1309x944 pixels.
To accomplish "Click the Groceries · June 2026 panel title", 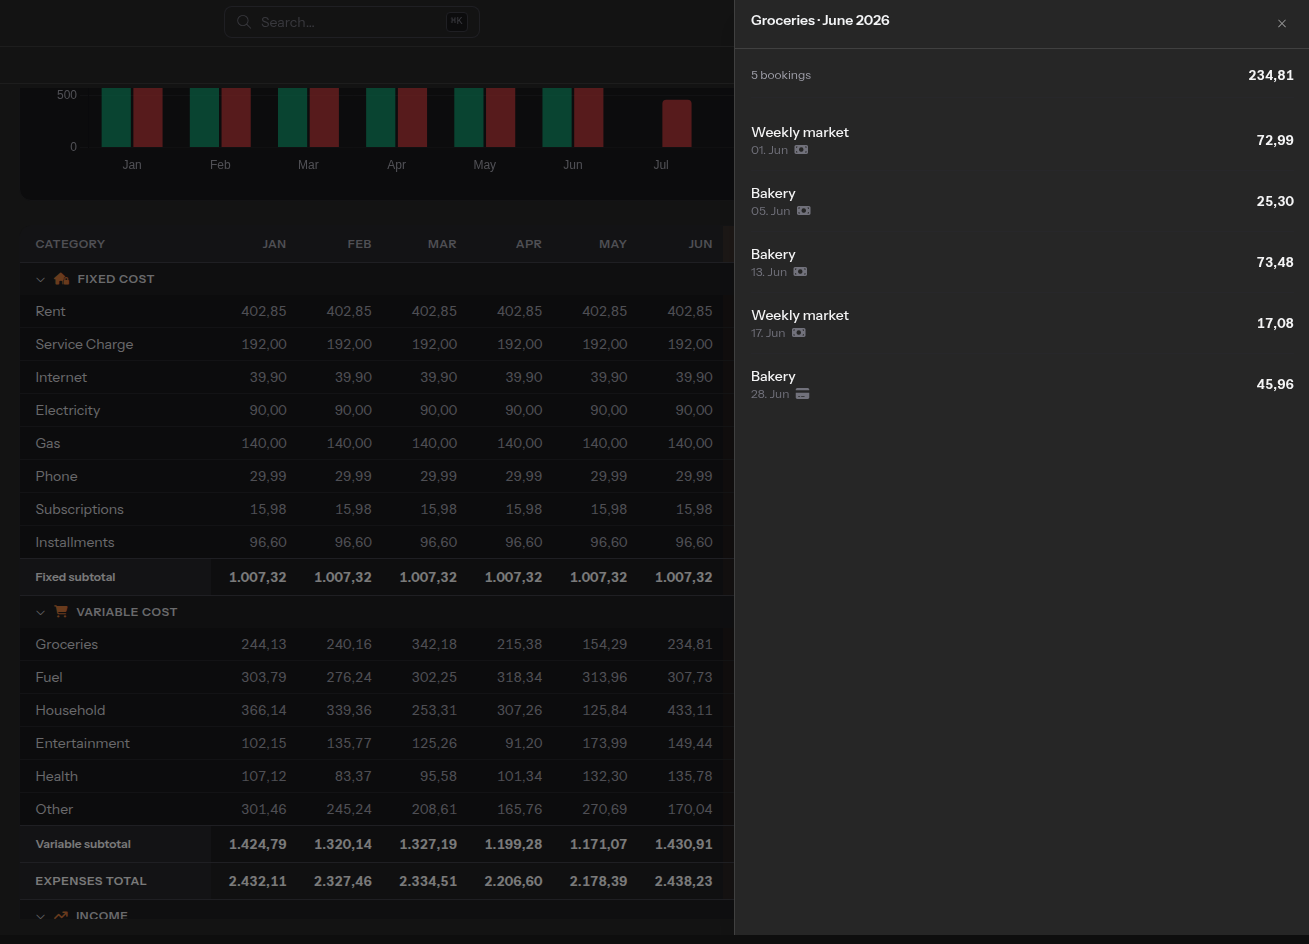I will pos(820,20).
